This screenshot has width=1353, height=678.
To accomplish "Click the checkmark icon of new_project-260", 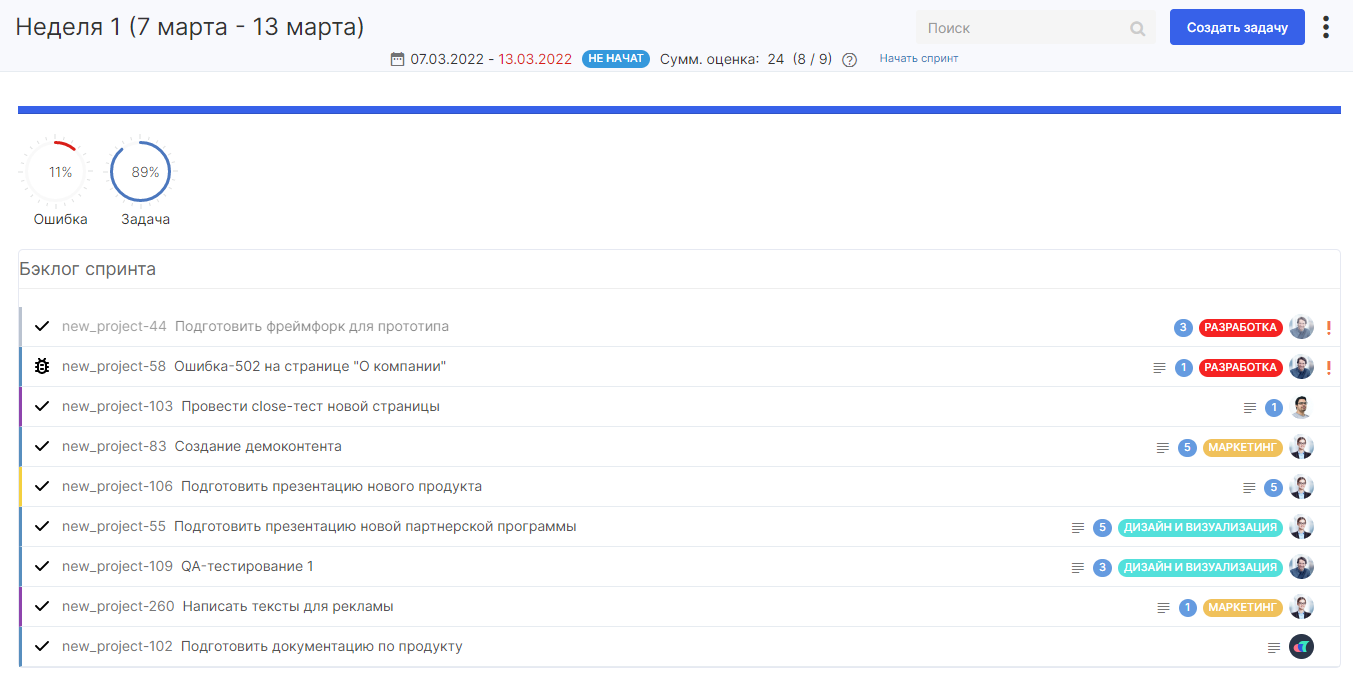I will pos(42,606).
